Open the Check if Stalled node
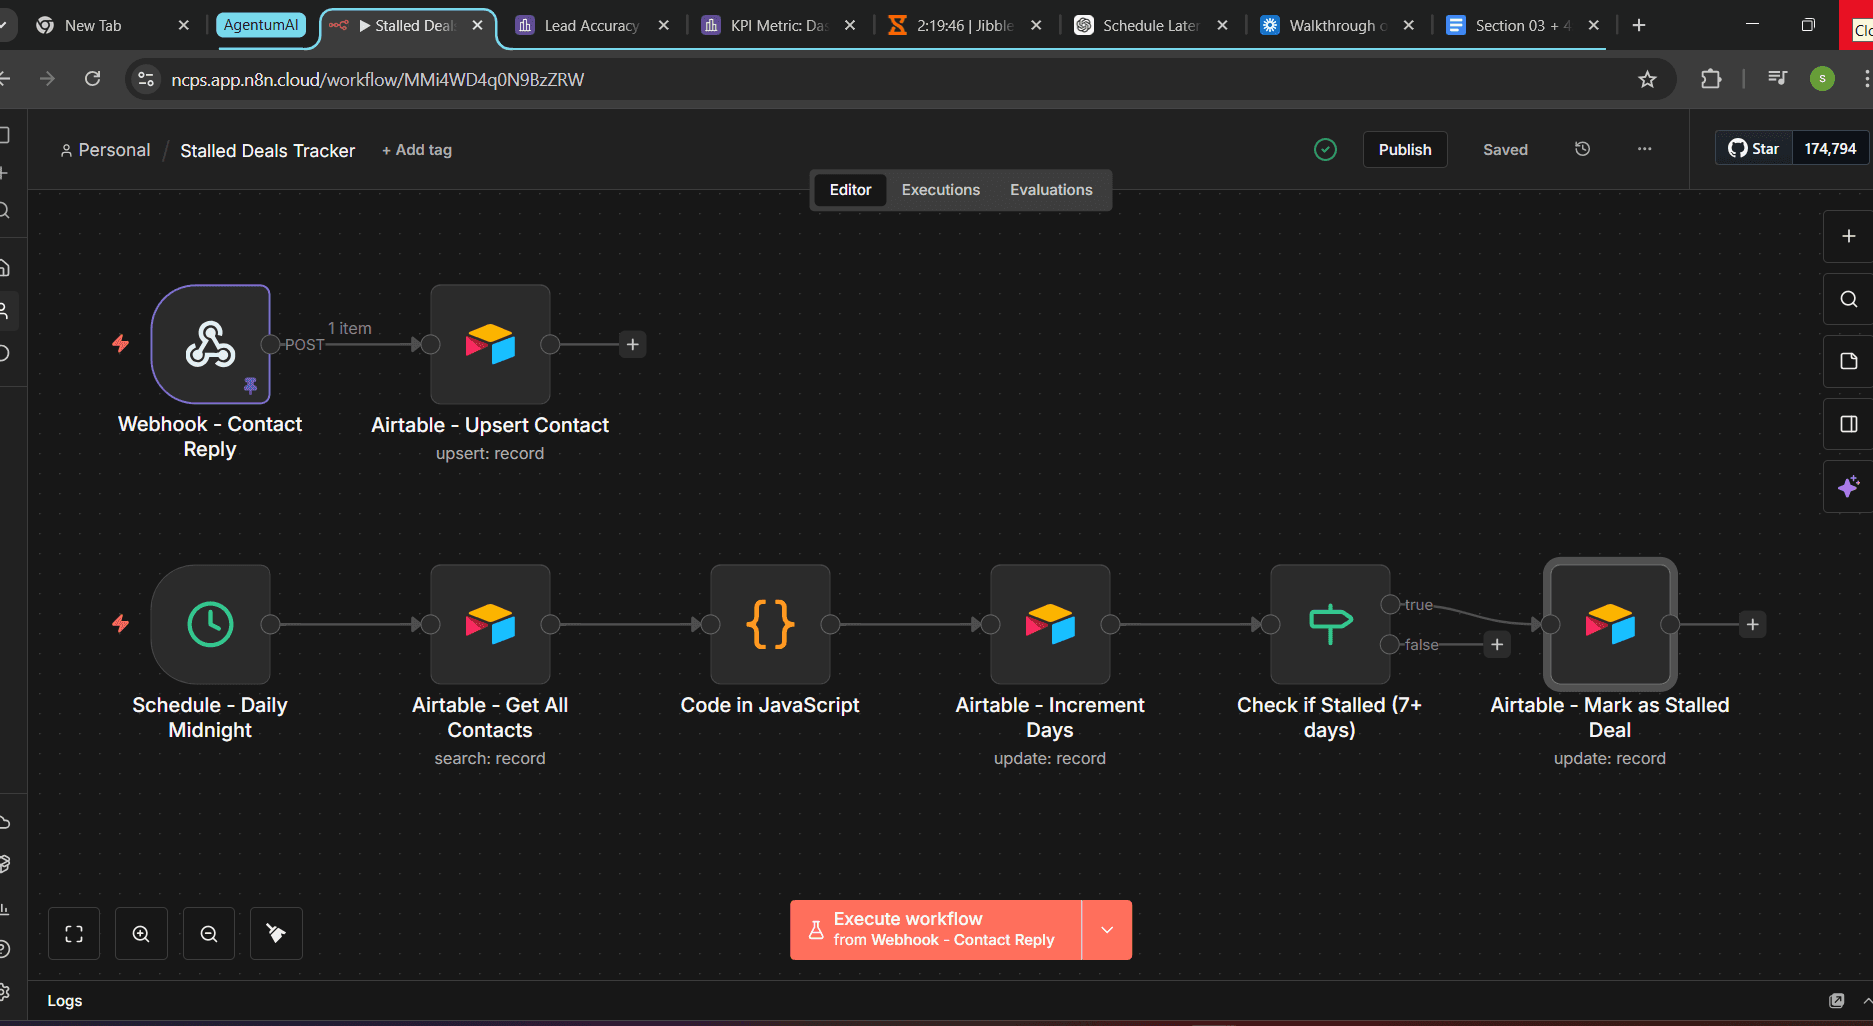Image resolution: width=1873 pixels, height=1026 pixels. [1330, 624]
